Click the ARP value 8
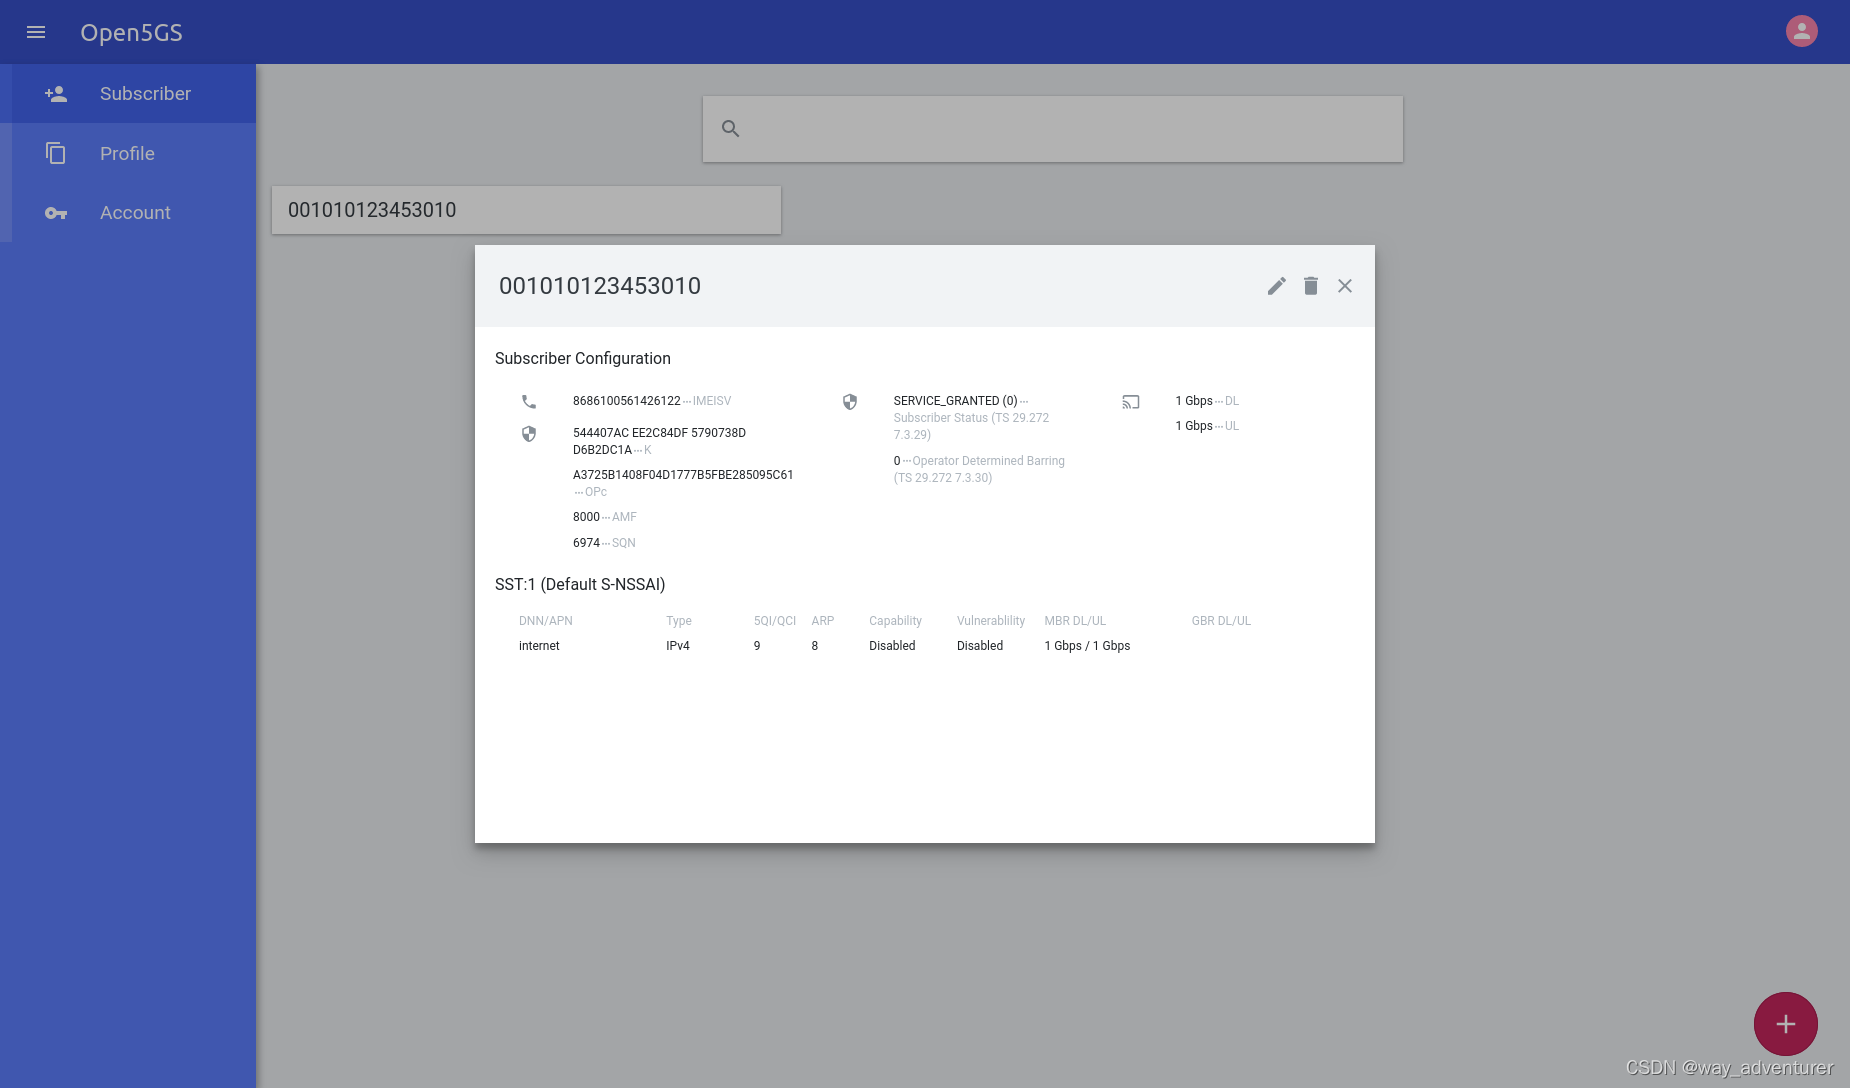Viewport: 1850px width, 1088px height. point(815,646)
